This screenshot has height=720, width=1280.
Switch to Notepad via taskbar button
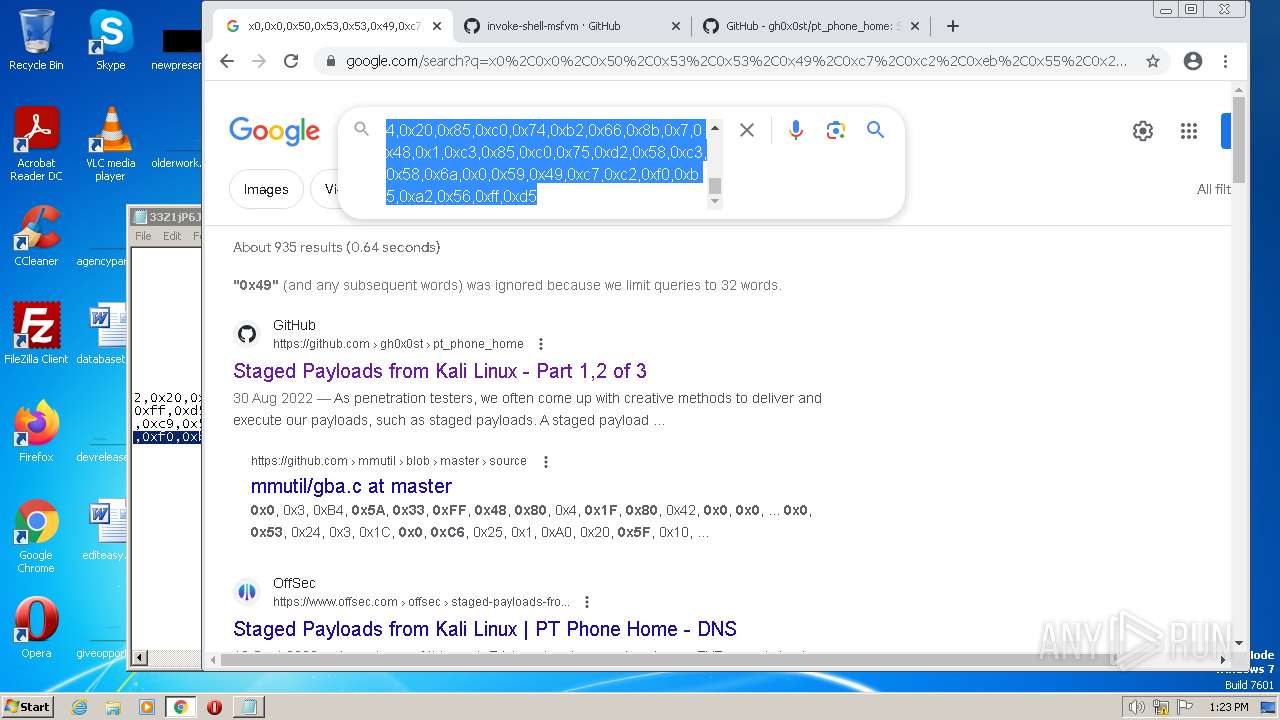(x=248, y=707)
